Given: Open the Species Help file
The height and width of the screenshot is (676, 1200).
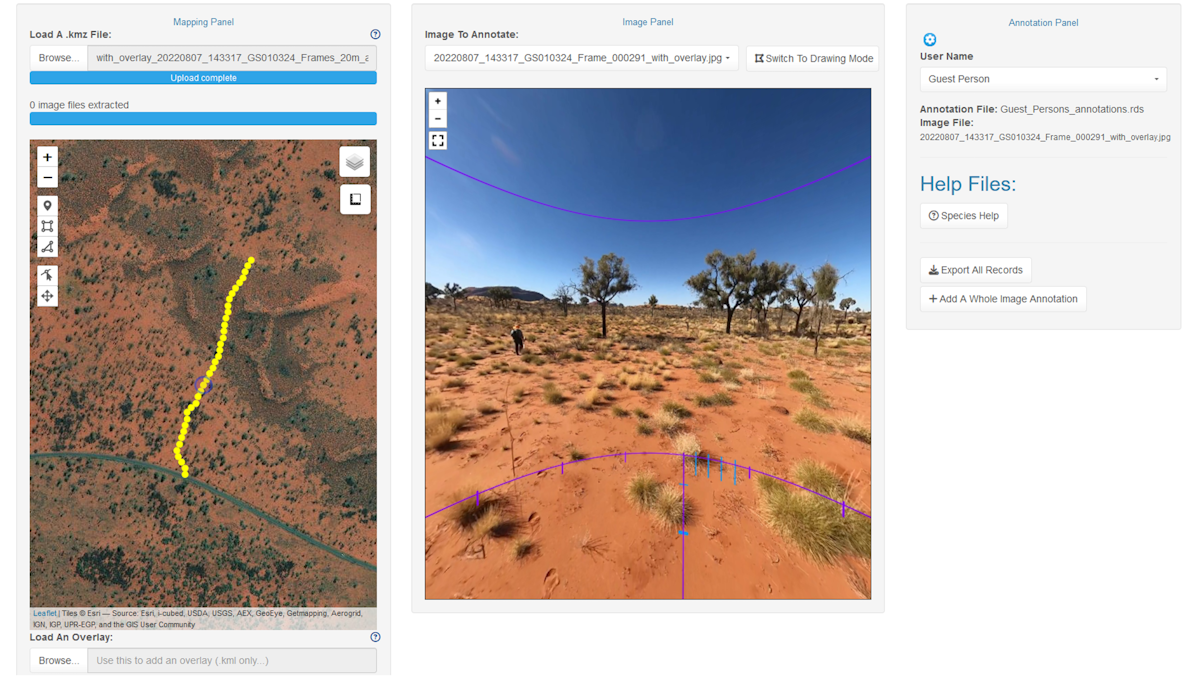Looking at the screenshot, I should pos(964,216).
